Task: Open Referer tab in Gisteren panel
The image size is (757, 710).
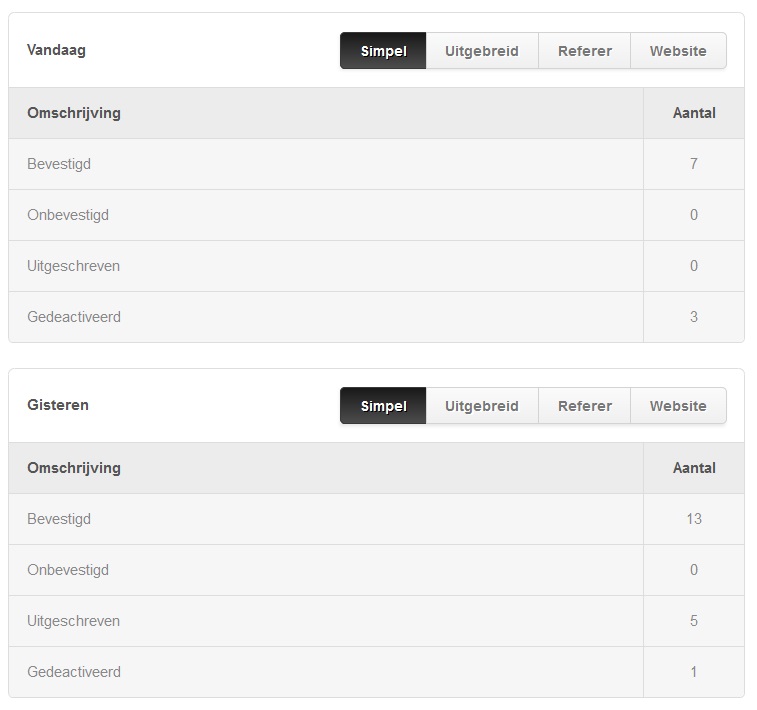Action: 585,405
